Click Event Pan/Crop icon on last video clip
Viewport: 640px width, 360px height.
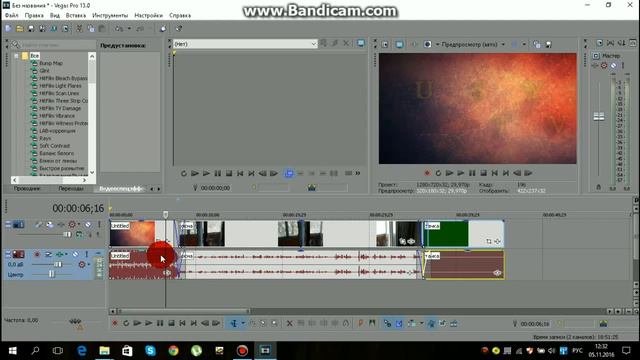click(489, 241)
